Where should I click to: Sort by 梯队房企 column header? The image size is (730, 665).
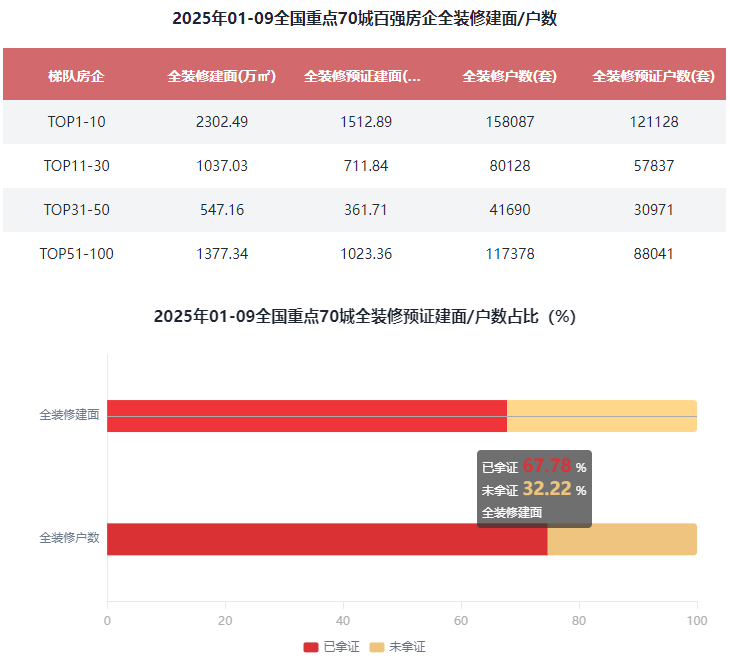point(77,75)
